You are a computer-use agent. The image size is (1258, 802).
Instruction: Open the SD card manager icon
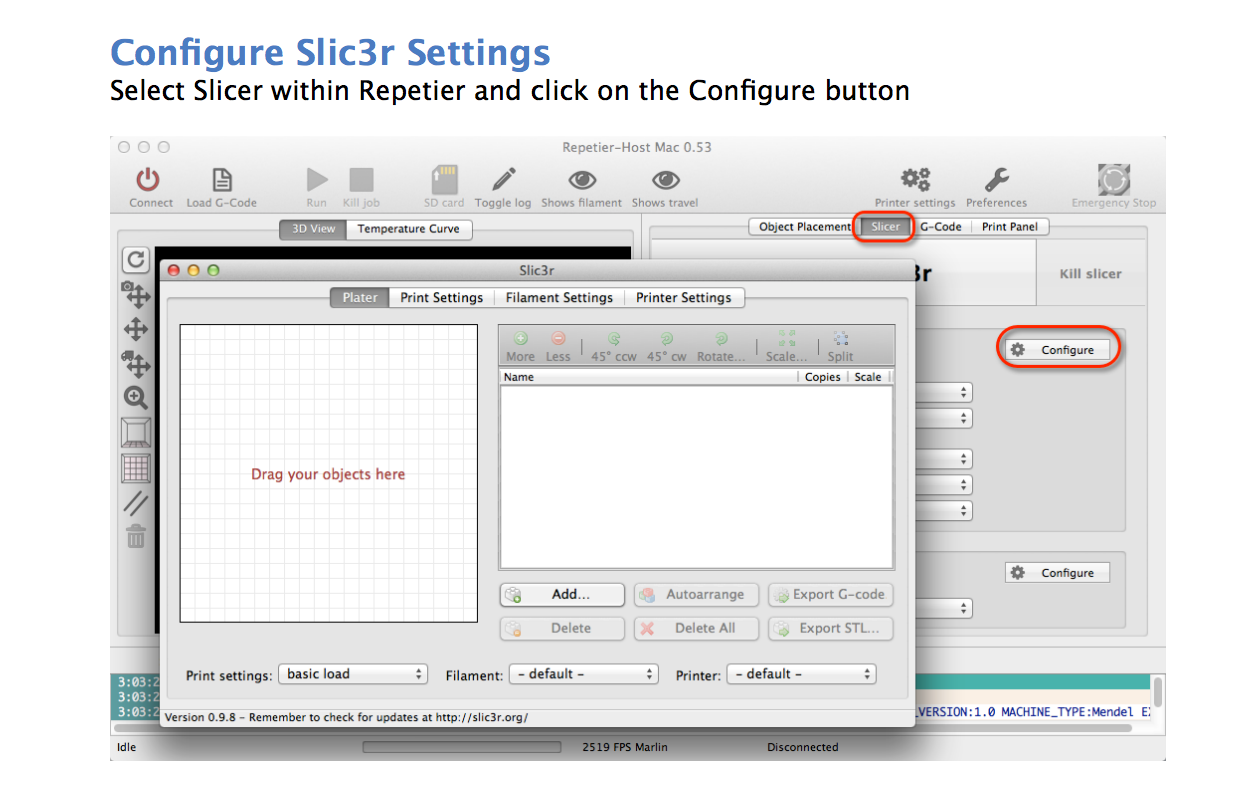click(444, 180)
